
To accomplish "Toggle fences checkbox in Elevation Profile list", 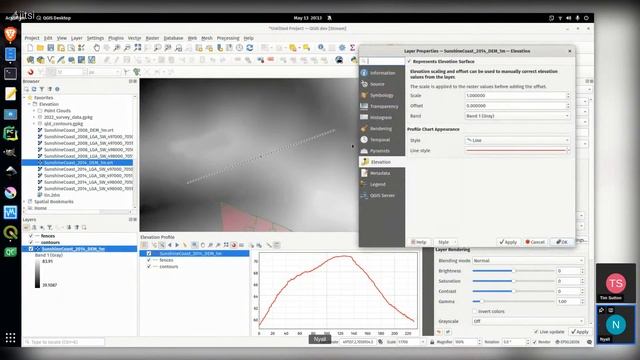I will coord(149,260).
